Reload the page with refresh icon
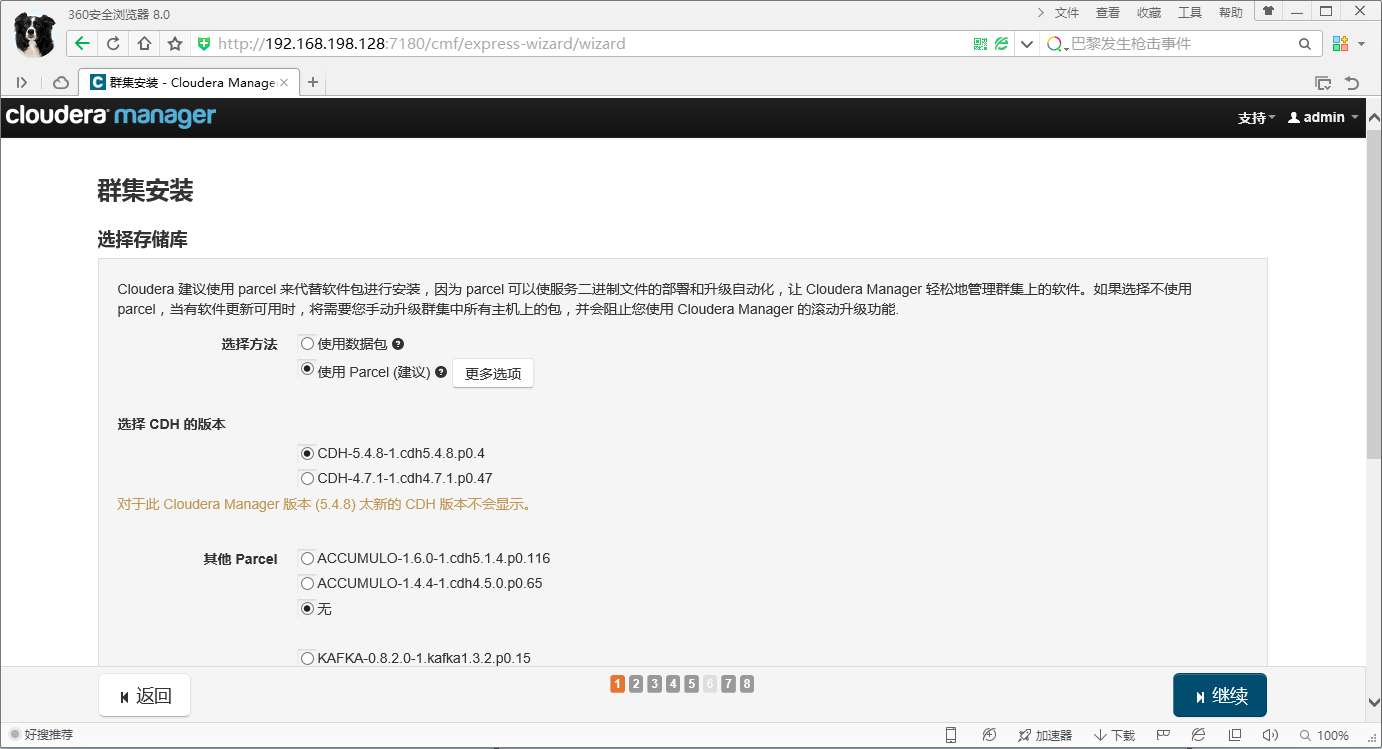Screen dimensions: 1382x749 pyautogui.click(x=113, y=44)
